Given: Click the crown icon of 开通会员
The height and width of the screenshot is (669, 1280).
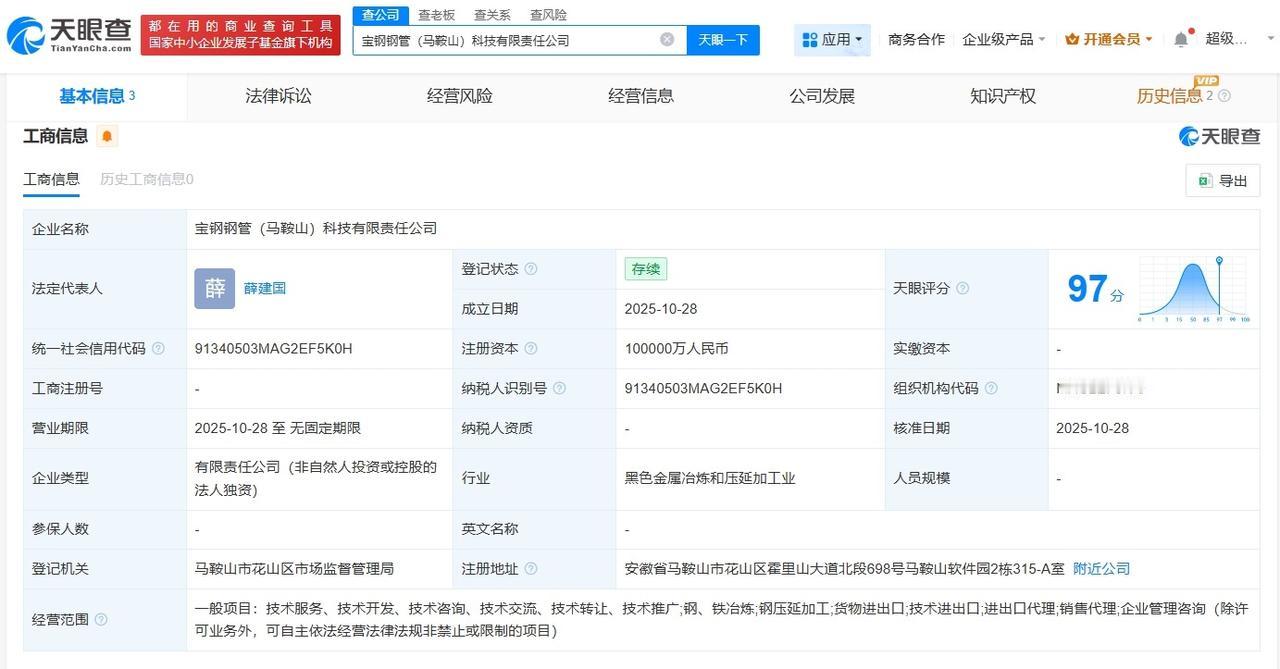Looking at the screenshot, I should coord(1072,40).
